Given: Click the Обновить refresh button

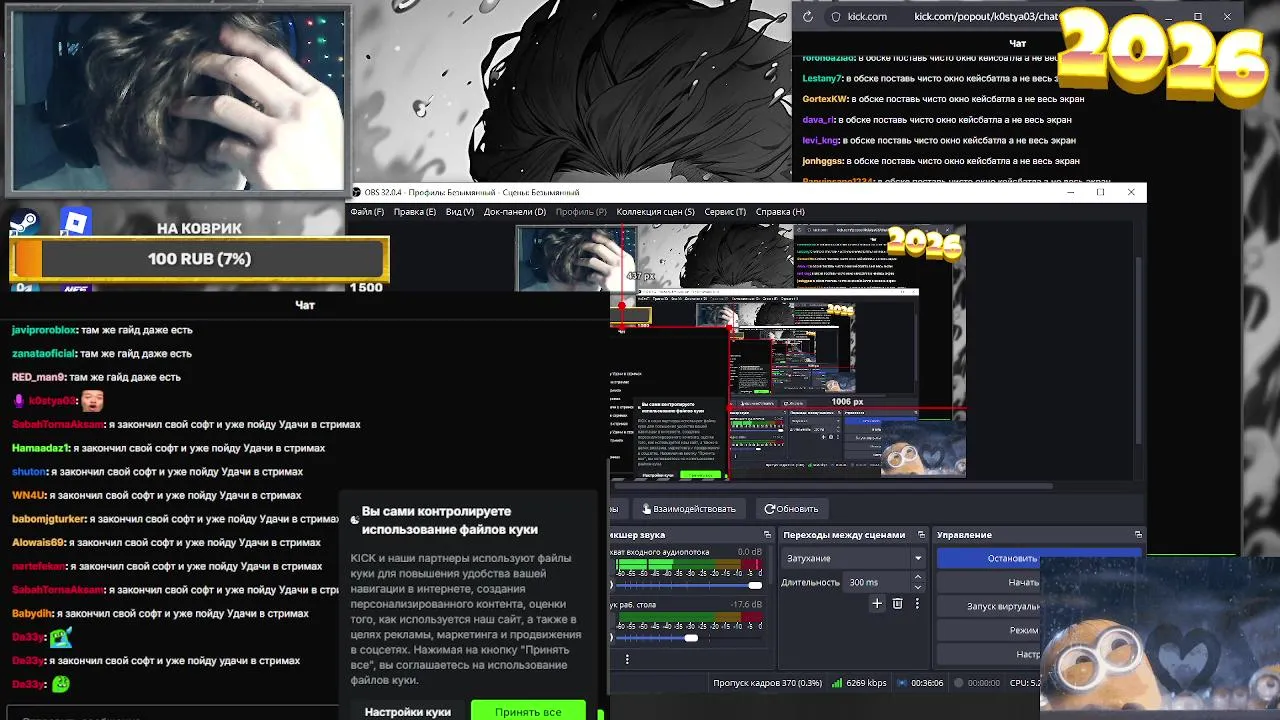Looking at the screenshot, I should click(791, 509).
